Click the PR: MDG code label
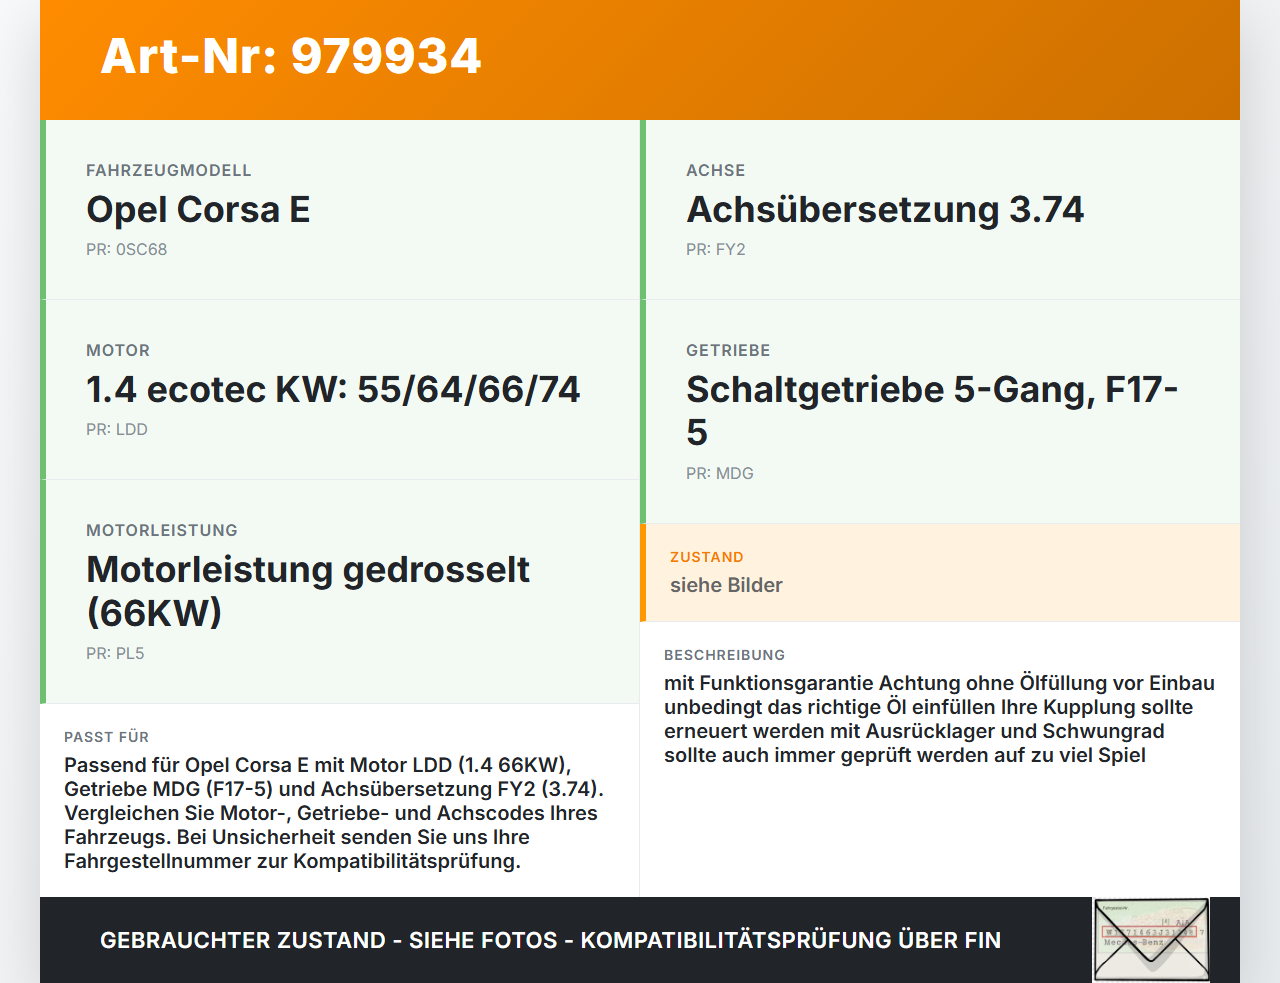This screenshot has width=1280, height=983. [x=720, y=473]
